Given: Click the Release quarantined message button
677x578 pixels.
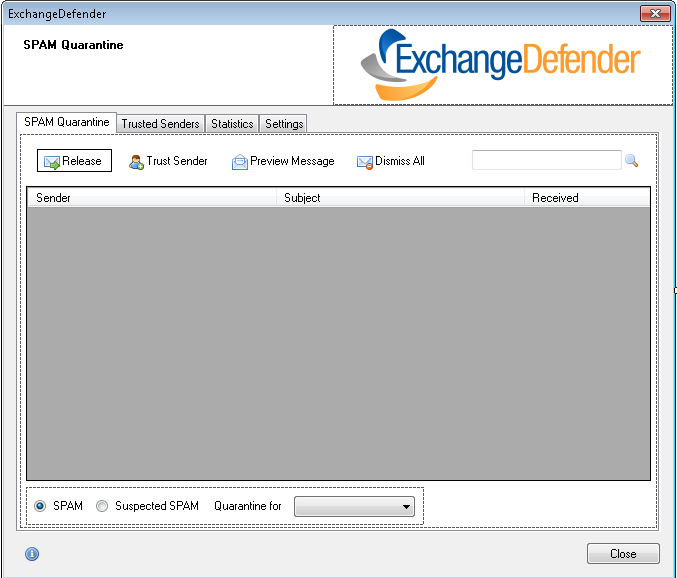Looking at the screenshot, I should [75, 161].
